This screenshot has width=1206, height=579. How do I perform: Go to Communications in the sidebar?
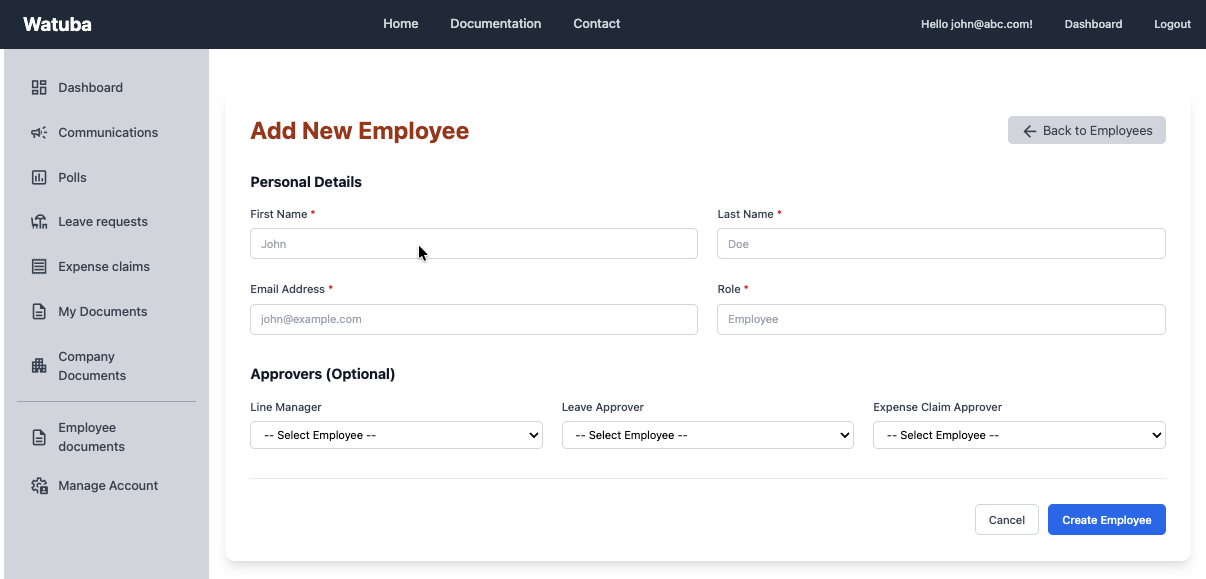107,132
